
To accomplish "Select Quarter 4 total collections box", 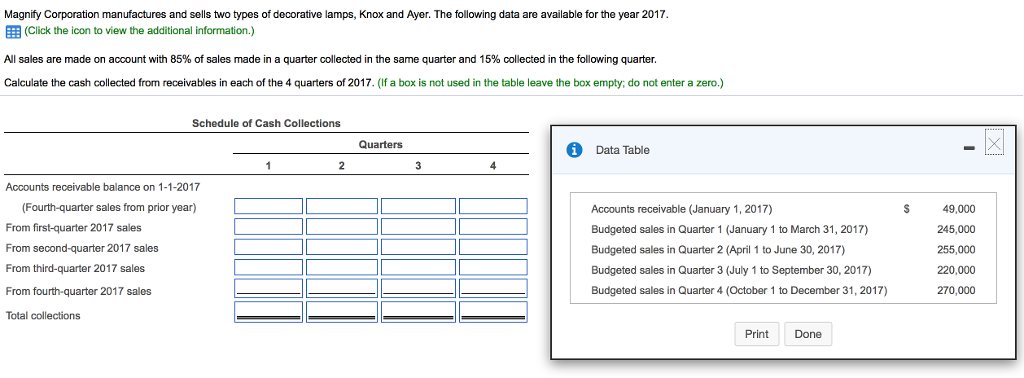I will pyautogui.click(x=493, y=311).
